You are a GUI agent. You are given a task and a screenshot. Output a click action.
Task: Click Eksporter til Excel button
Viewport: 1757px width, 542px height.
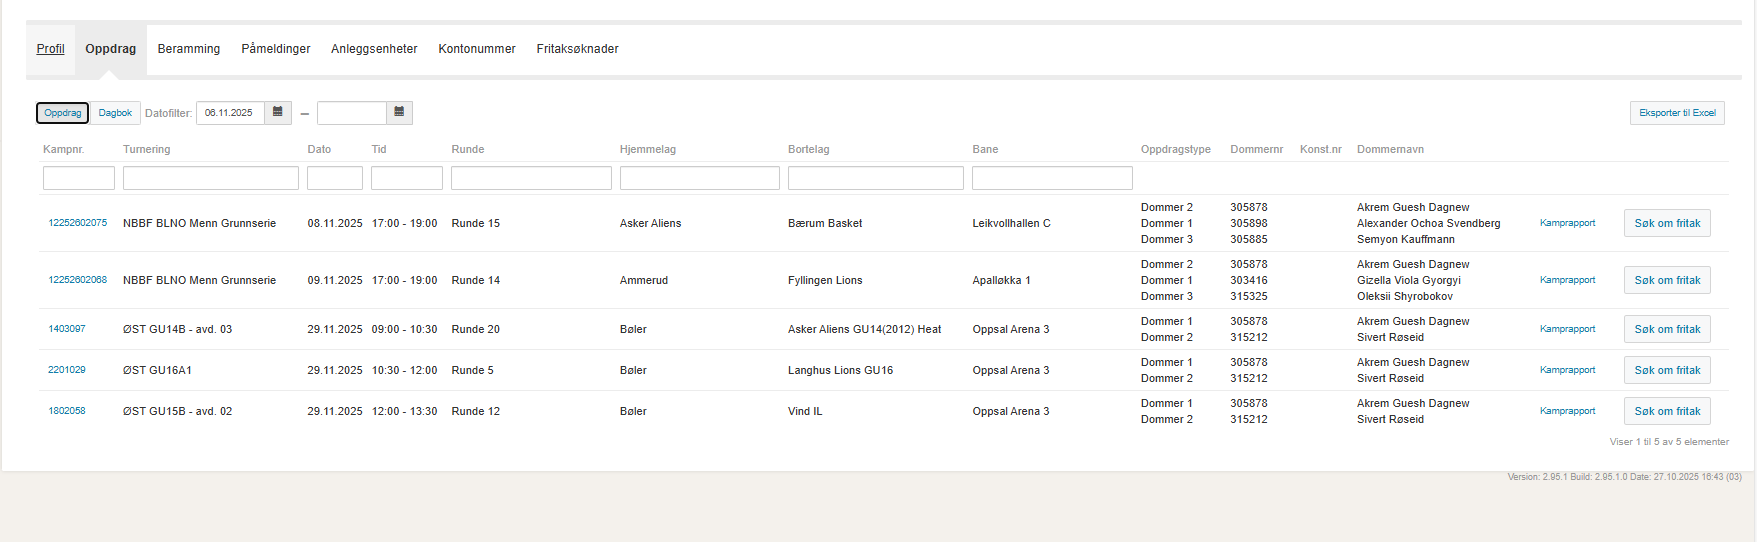pos(1676,113)
